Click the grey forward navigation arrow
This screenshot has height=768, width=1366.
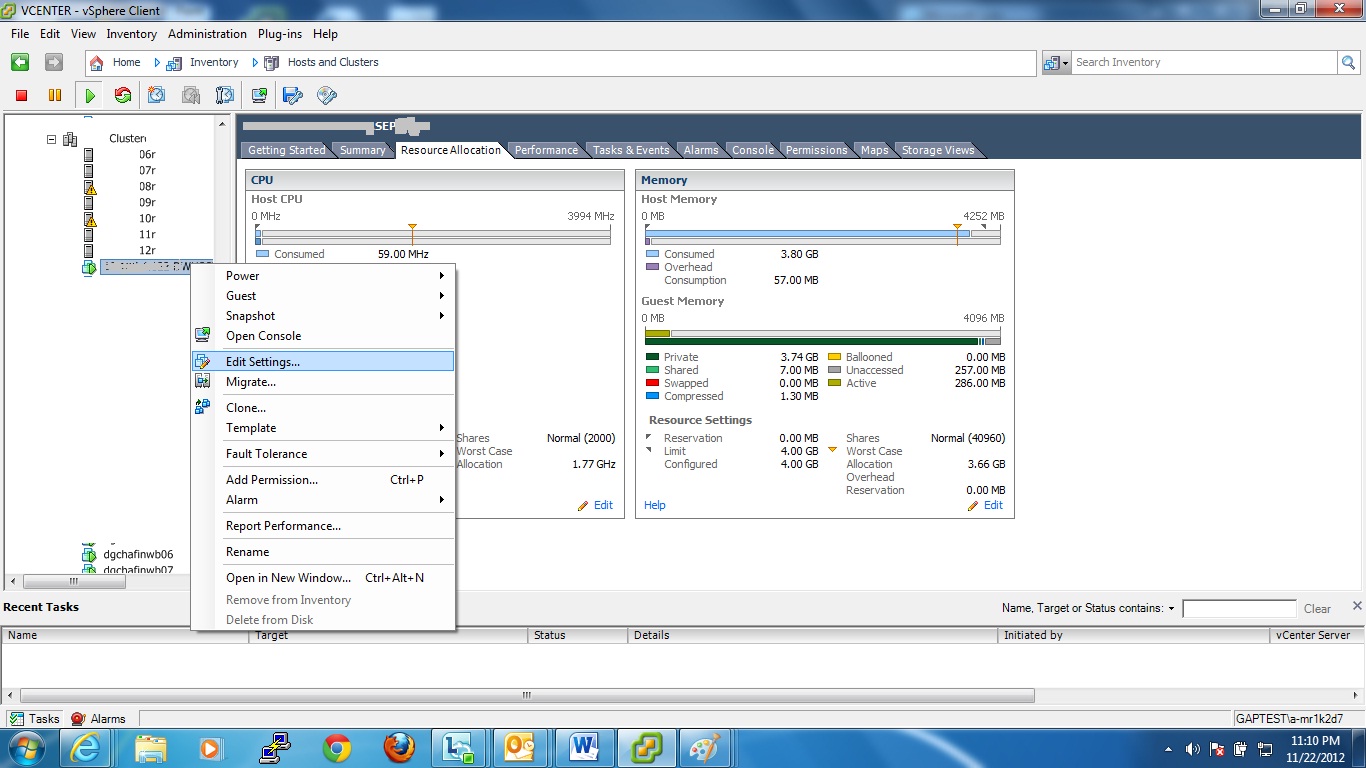pyautogui.click(x=54, y=62)
